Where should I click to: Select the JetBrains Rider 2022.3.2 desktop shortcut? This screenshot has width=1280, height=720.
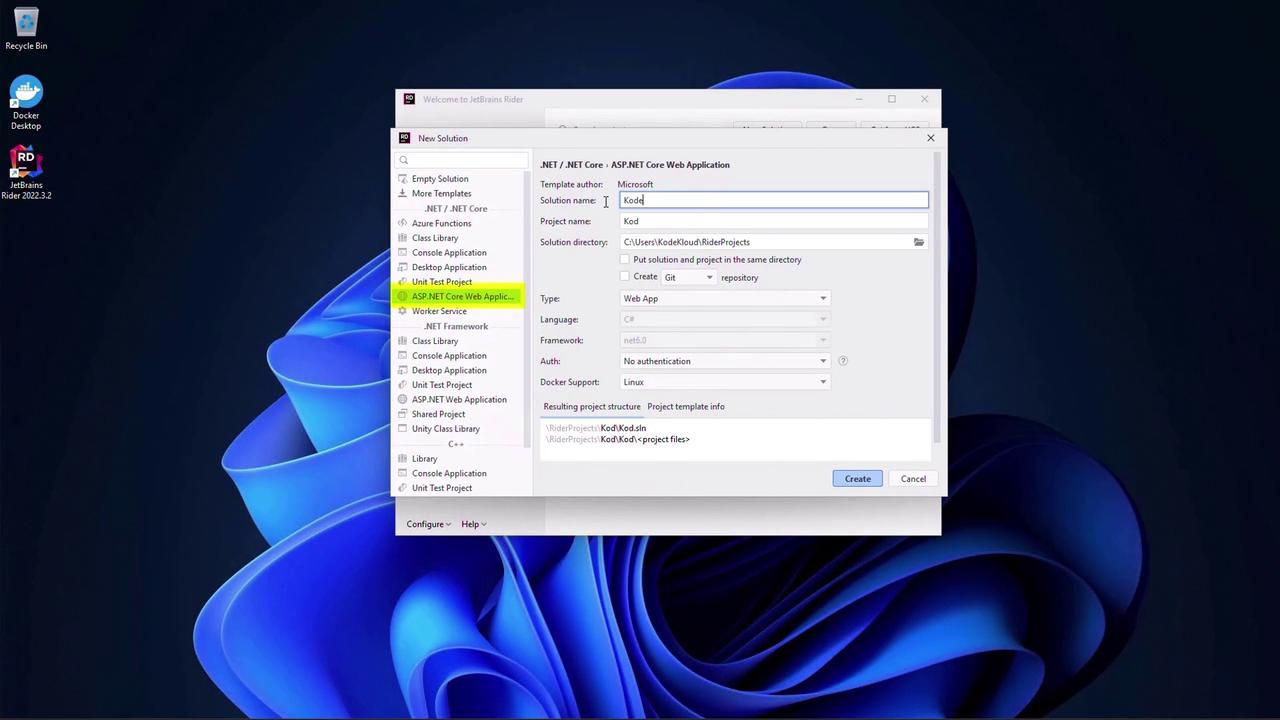pos(26,173)
